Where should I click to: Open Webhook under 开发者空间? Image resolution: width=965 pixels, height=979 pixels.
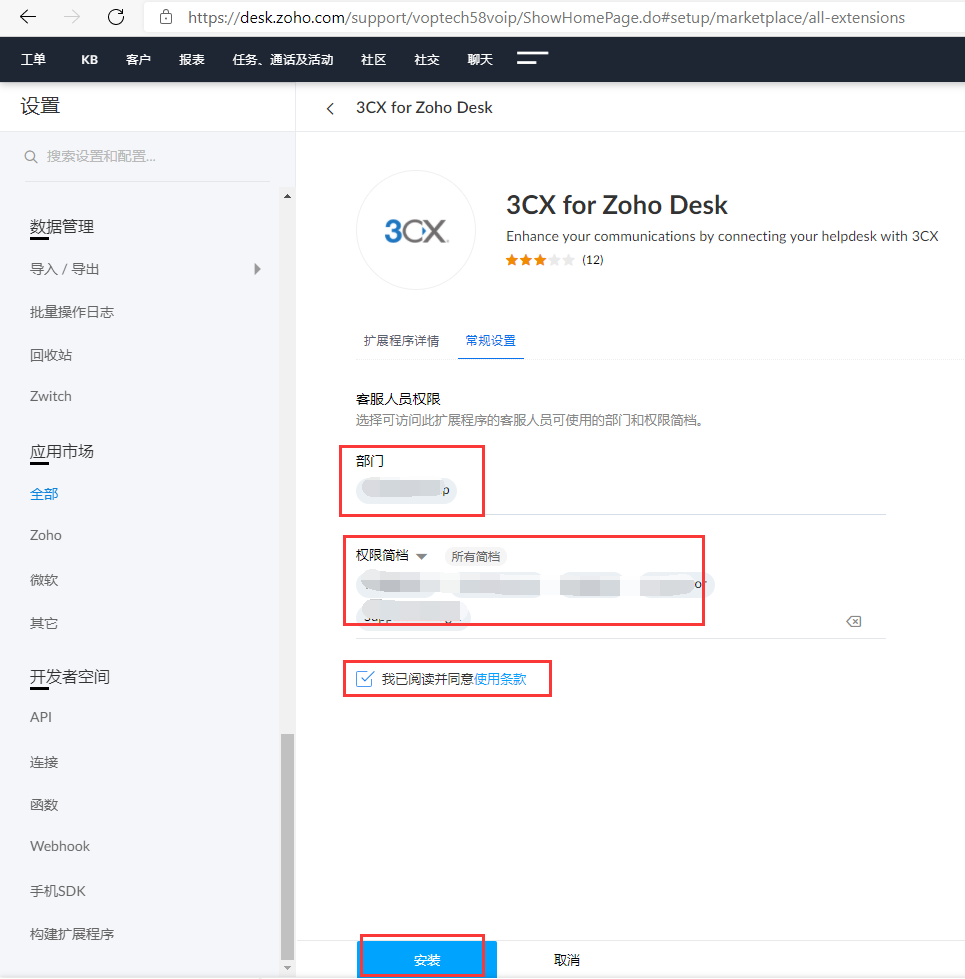tap(60, 846)
